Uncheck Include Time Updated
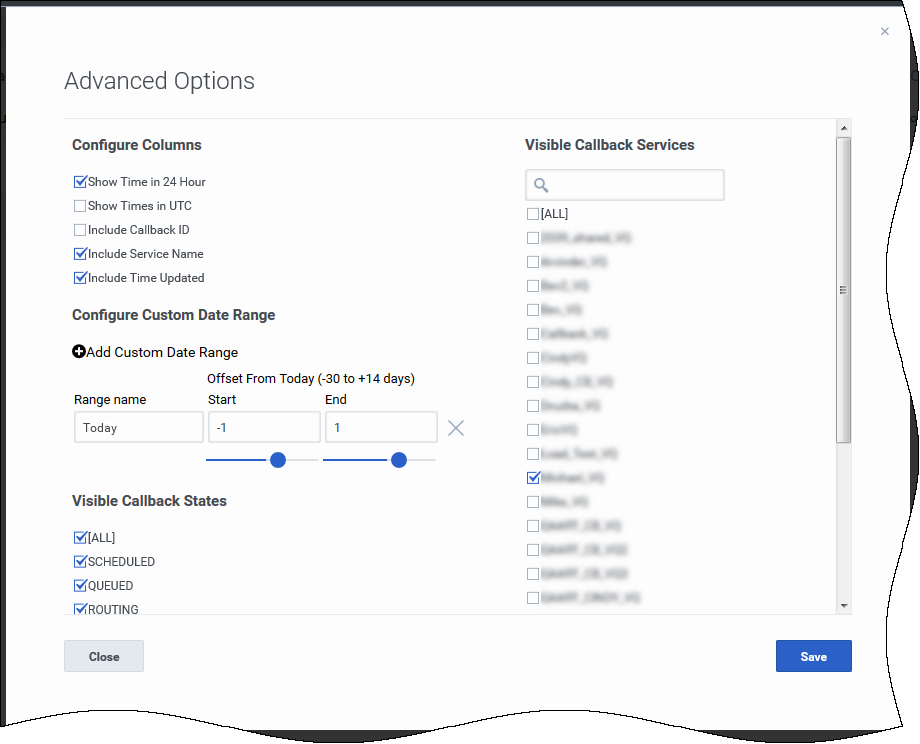This screenshot has height=744, width=920. [80, 278]
